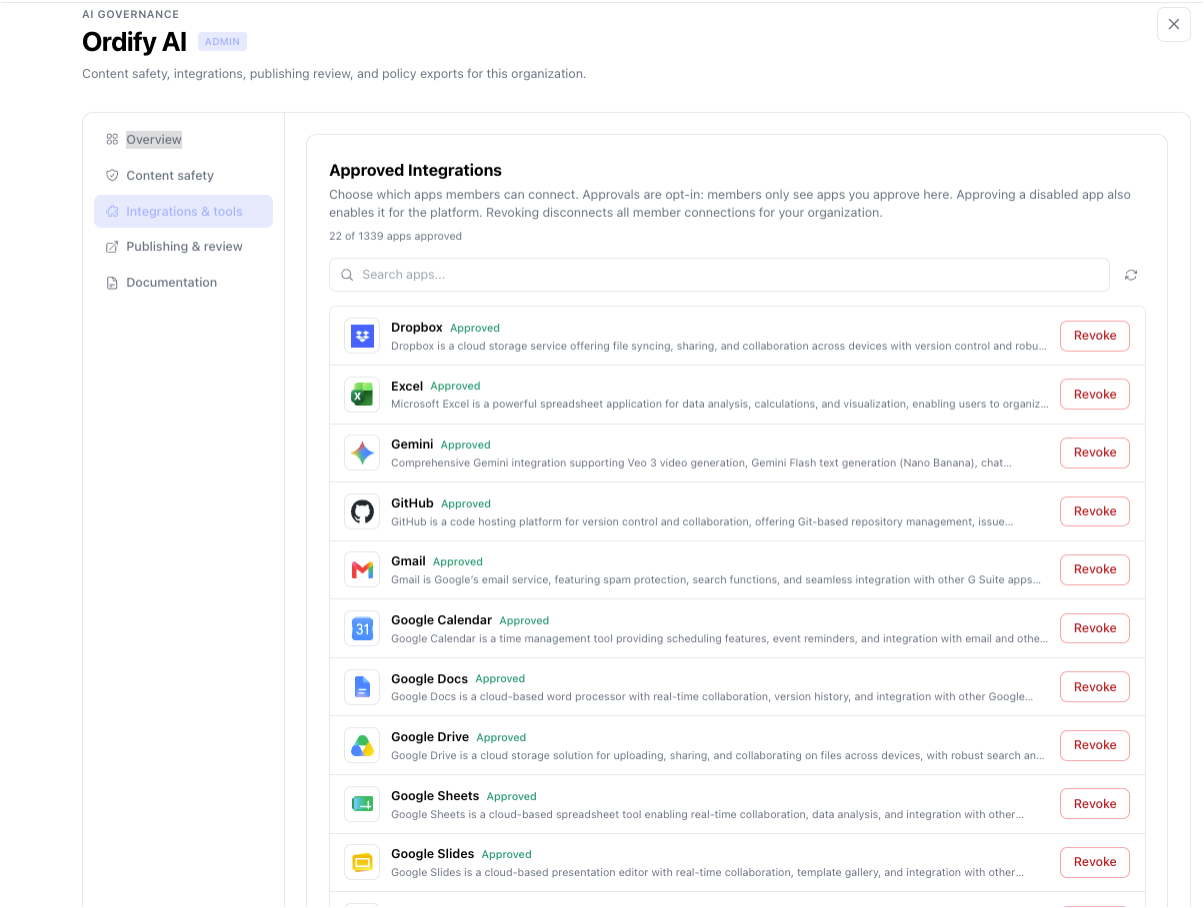Click the Excel app name
This screenshot has width=1204, height=908.
click(x=407, y=386)
